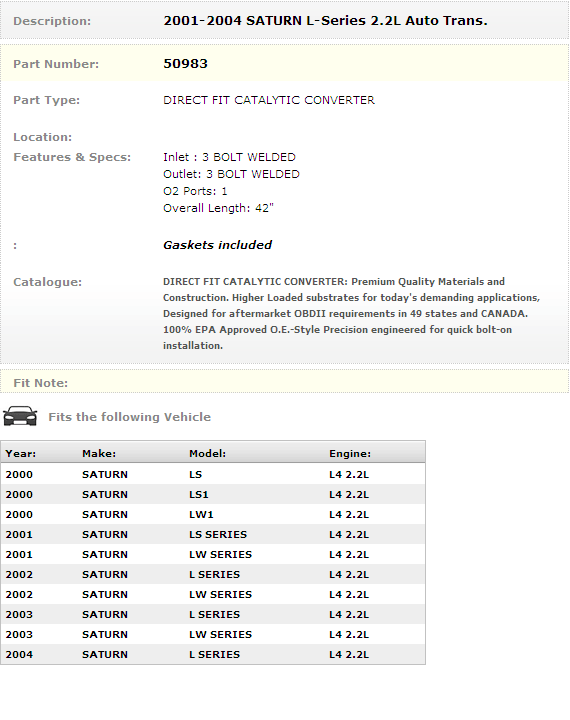Click the car icon beside the vehicle heading
The height and width of the screenshot is (720, 570).
point(20,416)
